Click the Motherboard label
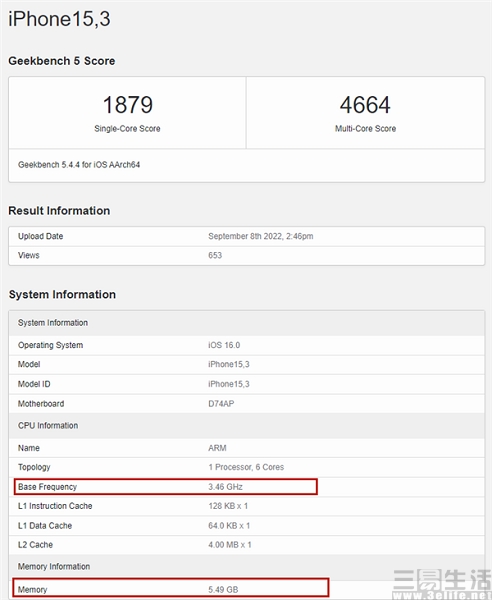The width and height of the screenshot is (492, 600). (x=41, y=404)
